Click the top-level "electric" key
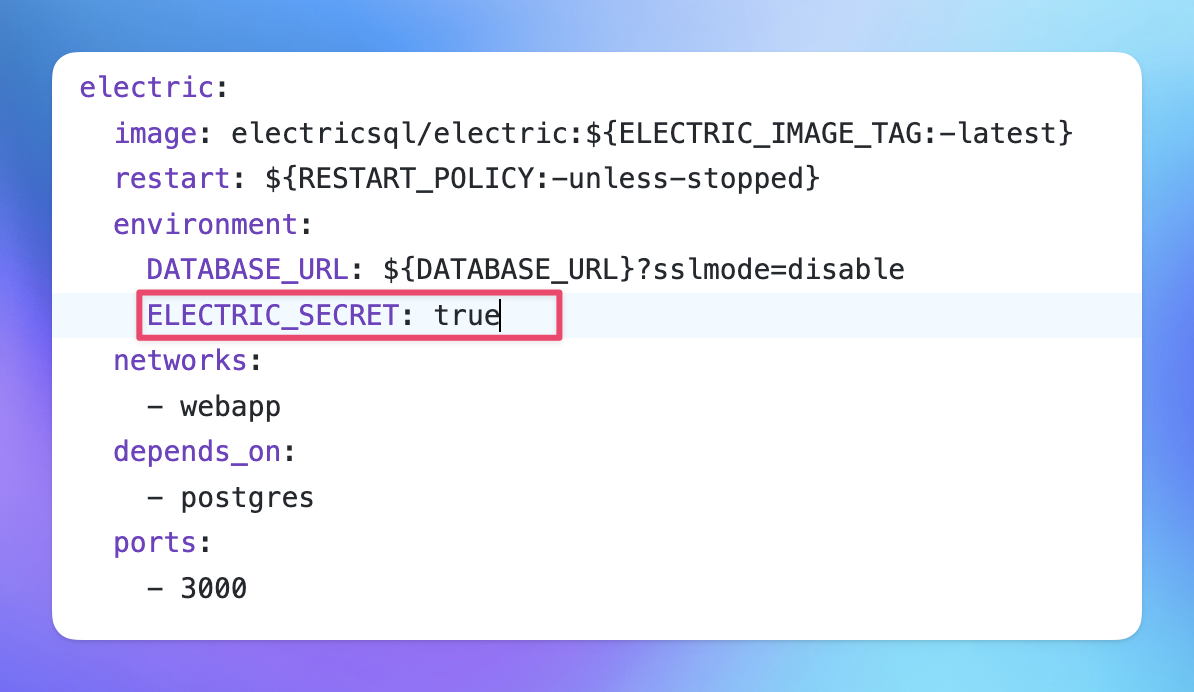The image size is (1194, 692). tap(146, 87)
